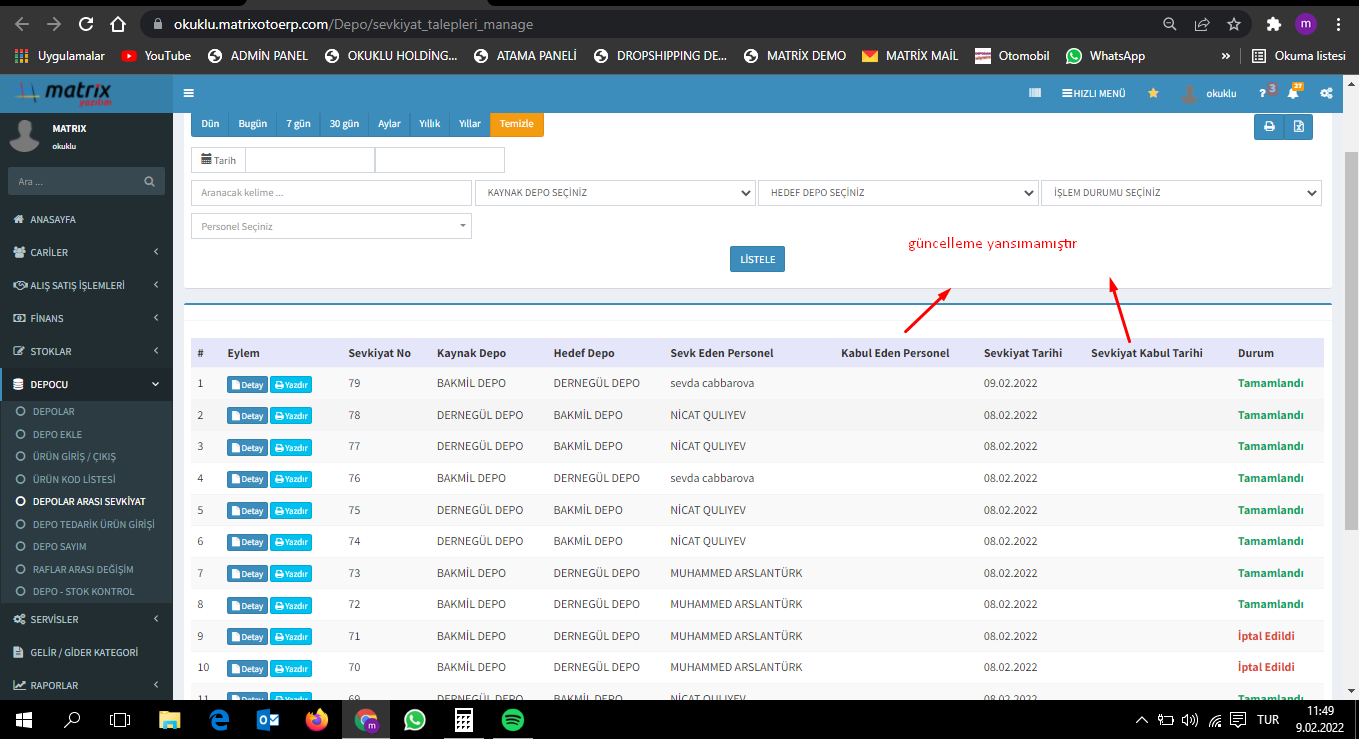Click the help question mark icon
This screenshot has height=739, width=1359.
point(1263,93)
